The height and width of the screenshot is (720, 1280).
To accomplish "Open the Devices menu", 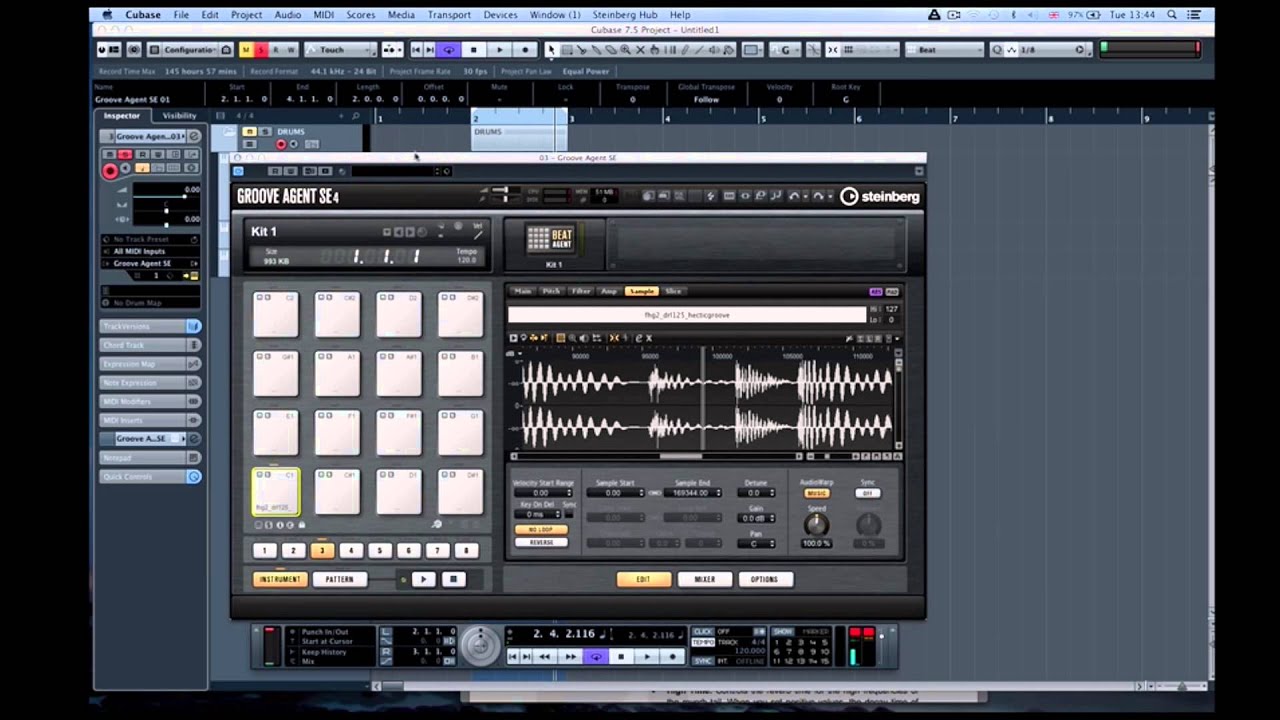I will (500, 15).
